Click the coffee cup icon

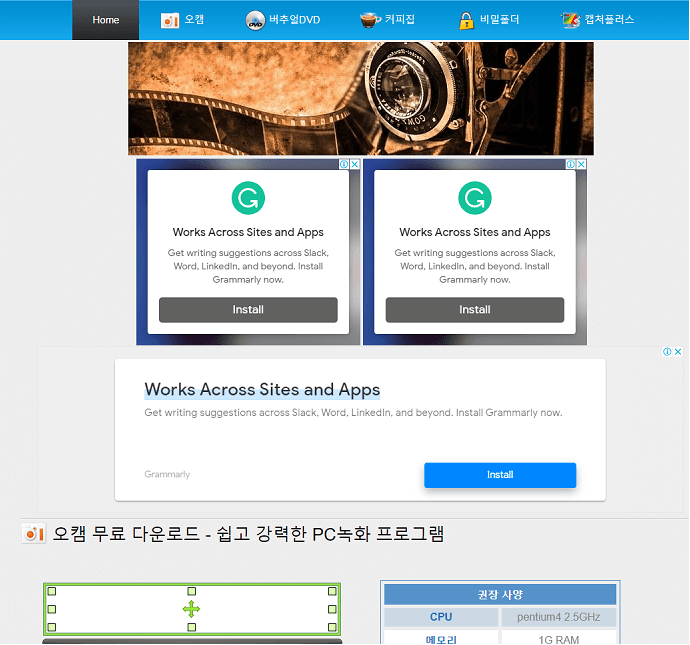pos(370,20)
